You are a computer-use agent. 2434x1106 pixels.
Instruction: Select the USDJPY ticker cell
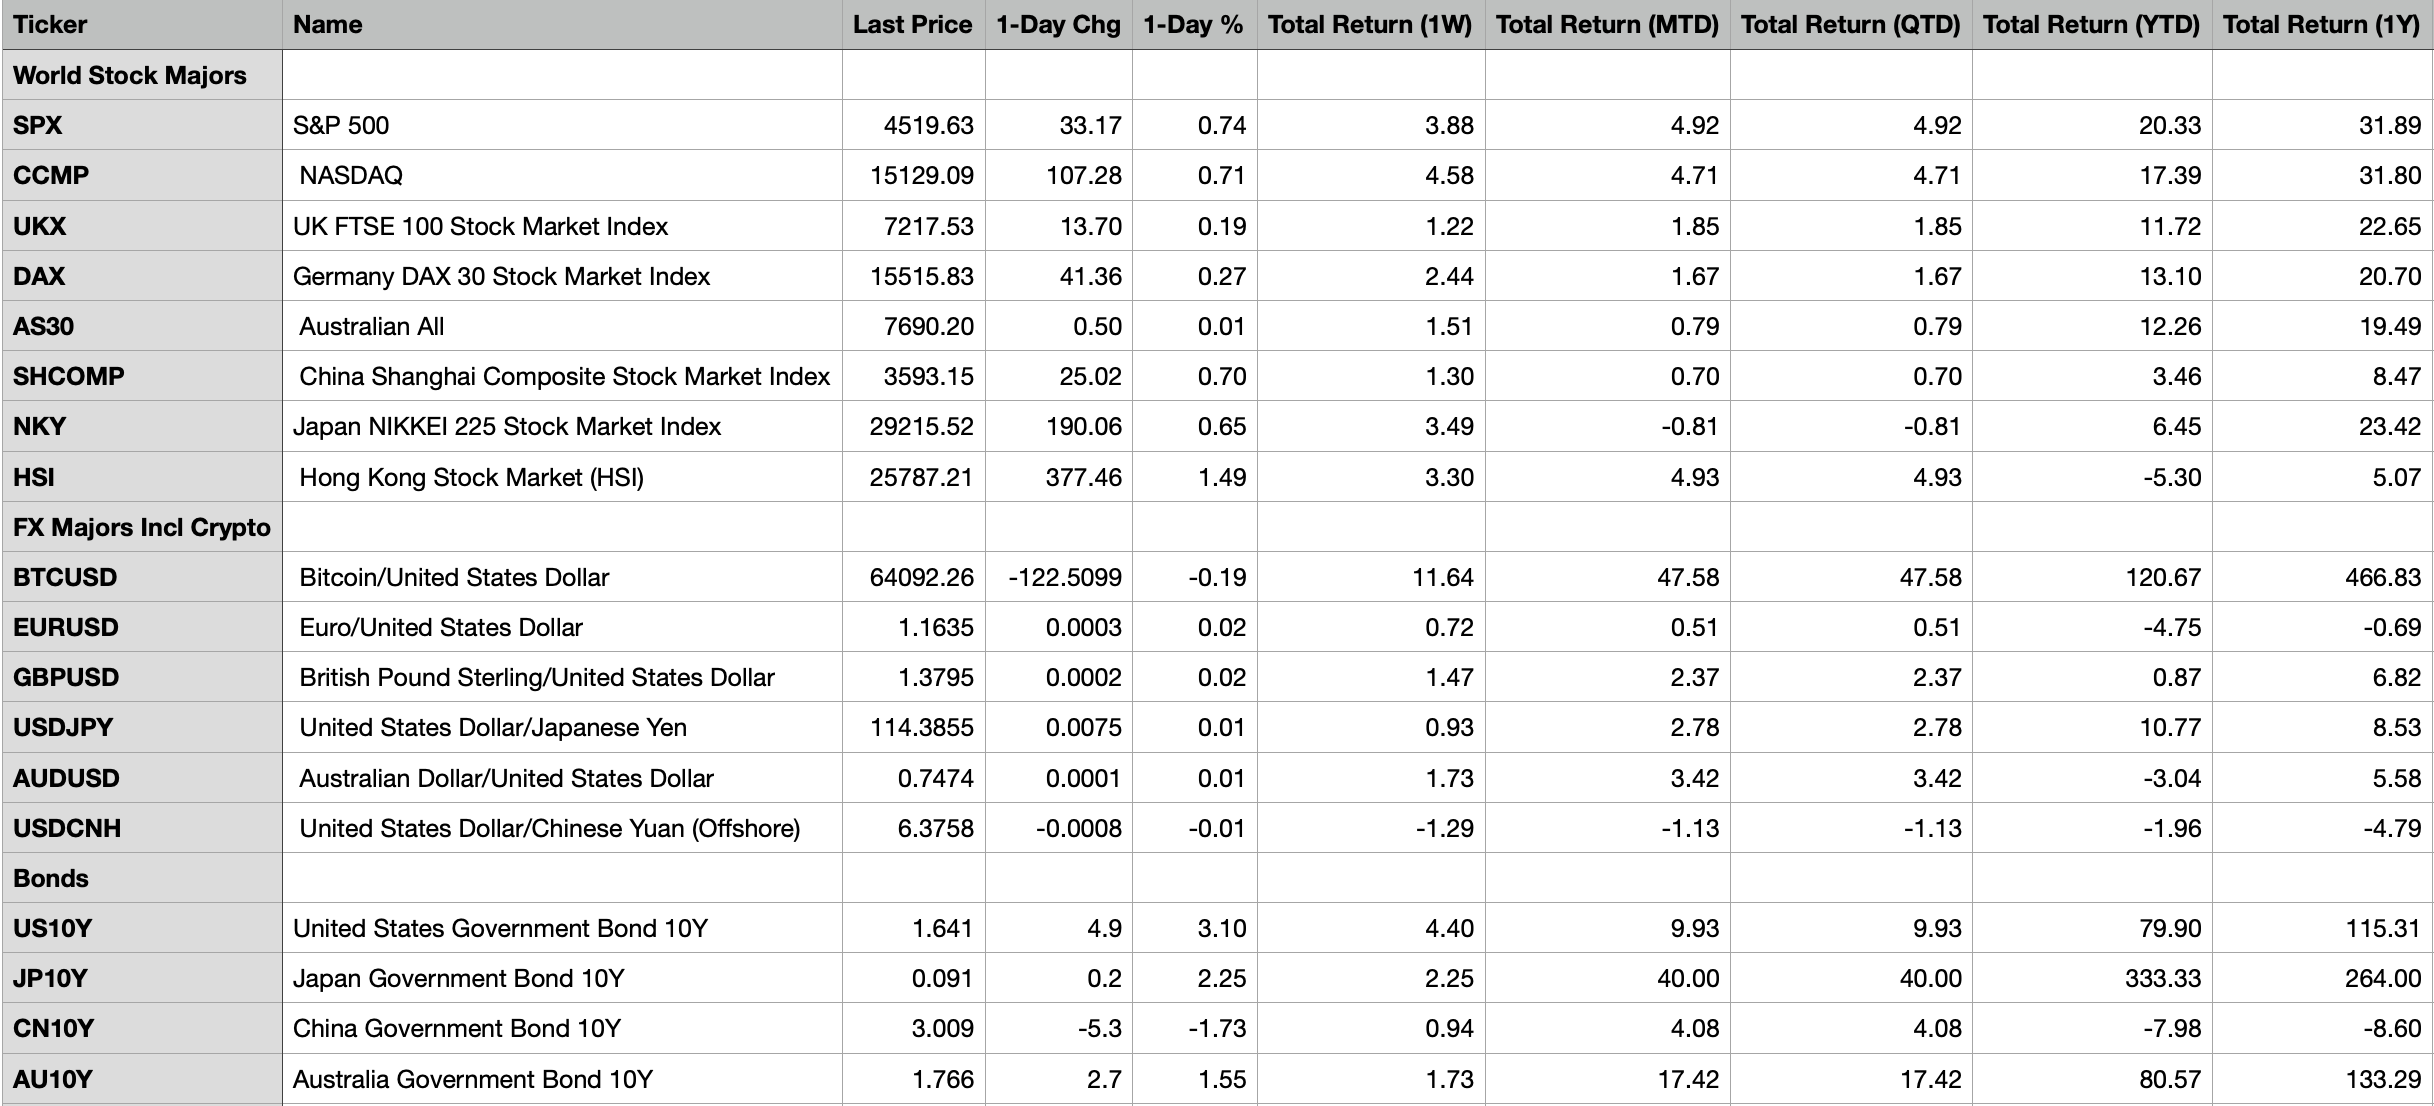[x=142, y=727]
